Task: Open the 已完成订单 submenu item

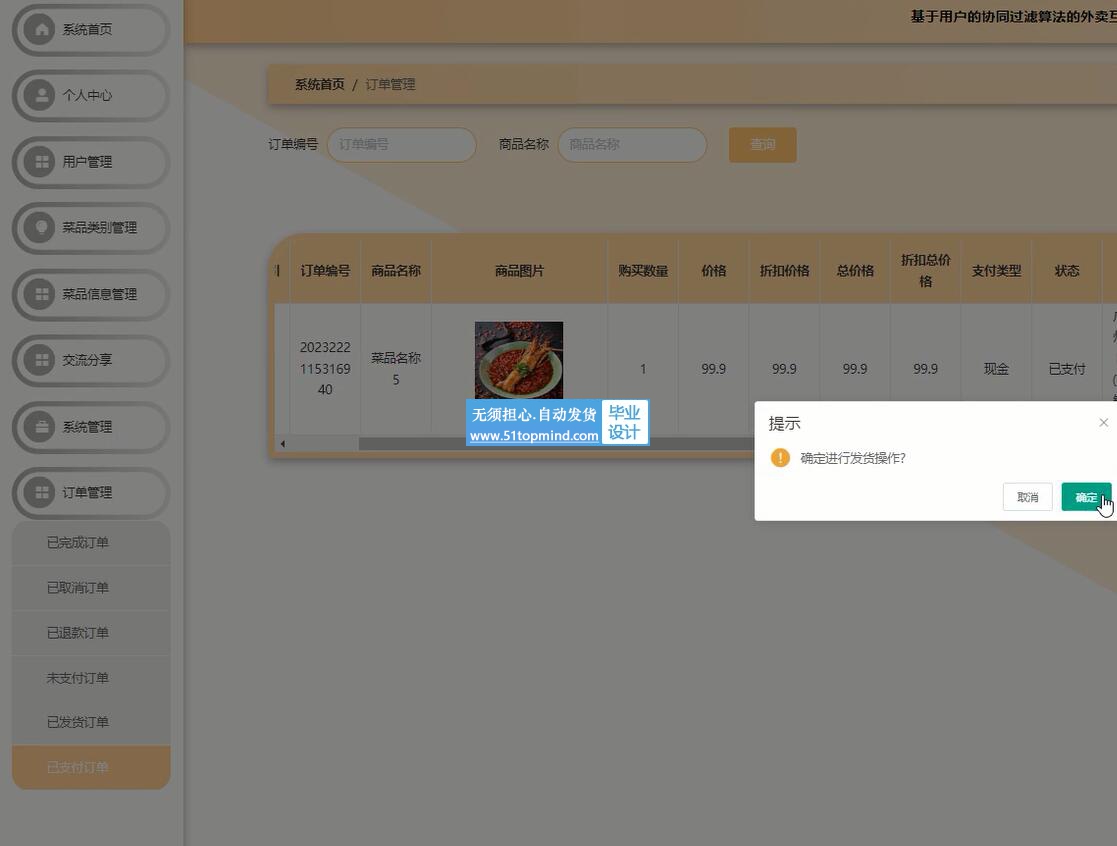Action: pyautogui.click(x=78, y=543)
